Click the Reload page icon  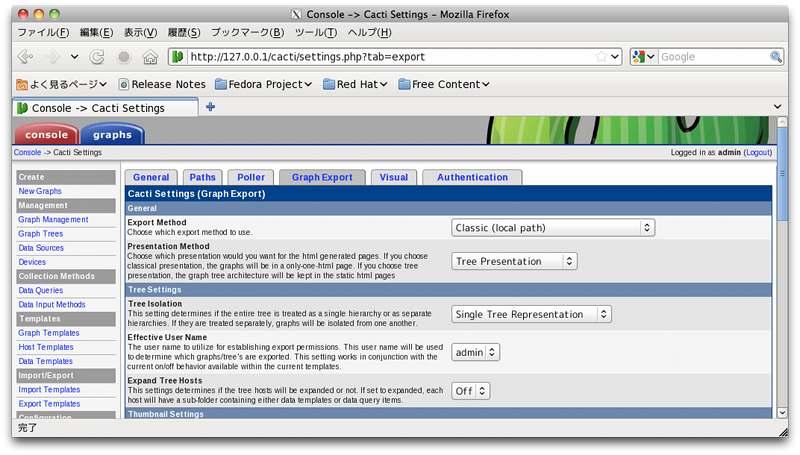pyautogui.click(x=98, y=57)
